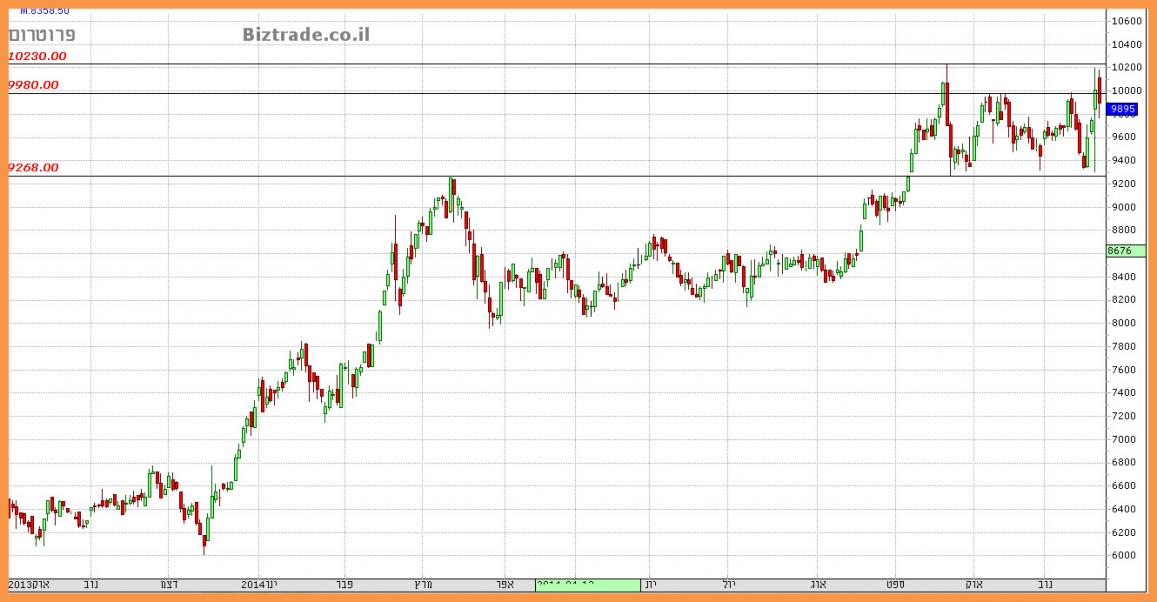This screenshot has height=602, width=1157.
Task: Click the 7000 price axis label
Action: click(x=1126, y=440)
